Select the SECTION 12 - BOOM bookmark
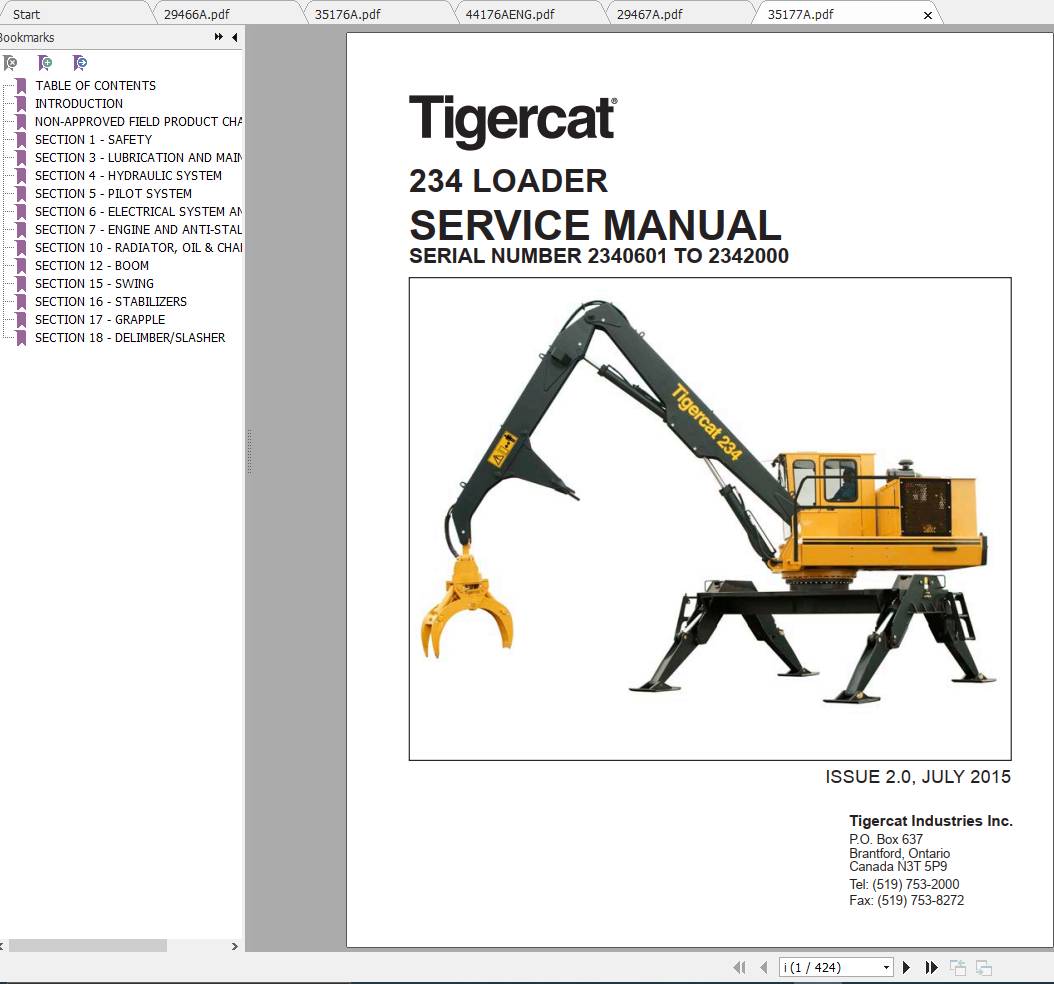 click(x=91, y=265)
